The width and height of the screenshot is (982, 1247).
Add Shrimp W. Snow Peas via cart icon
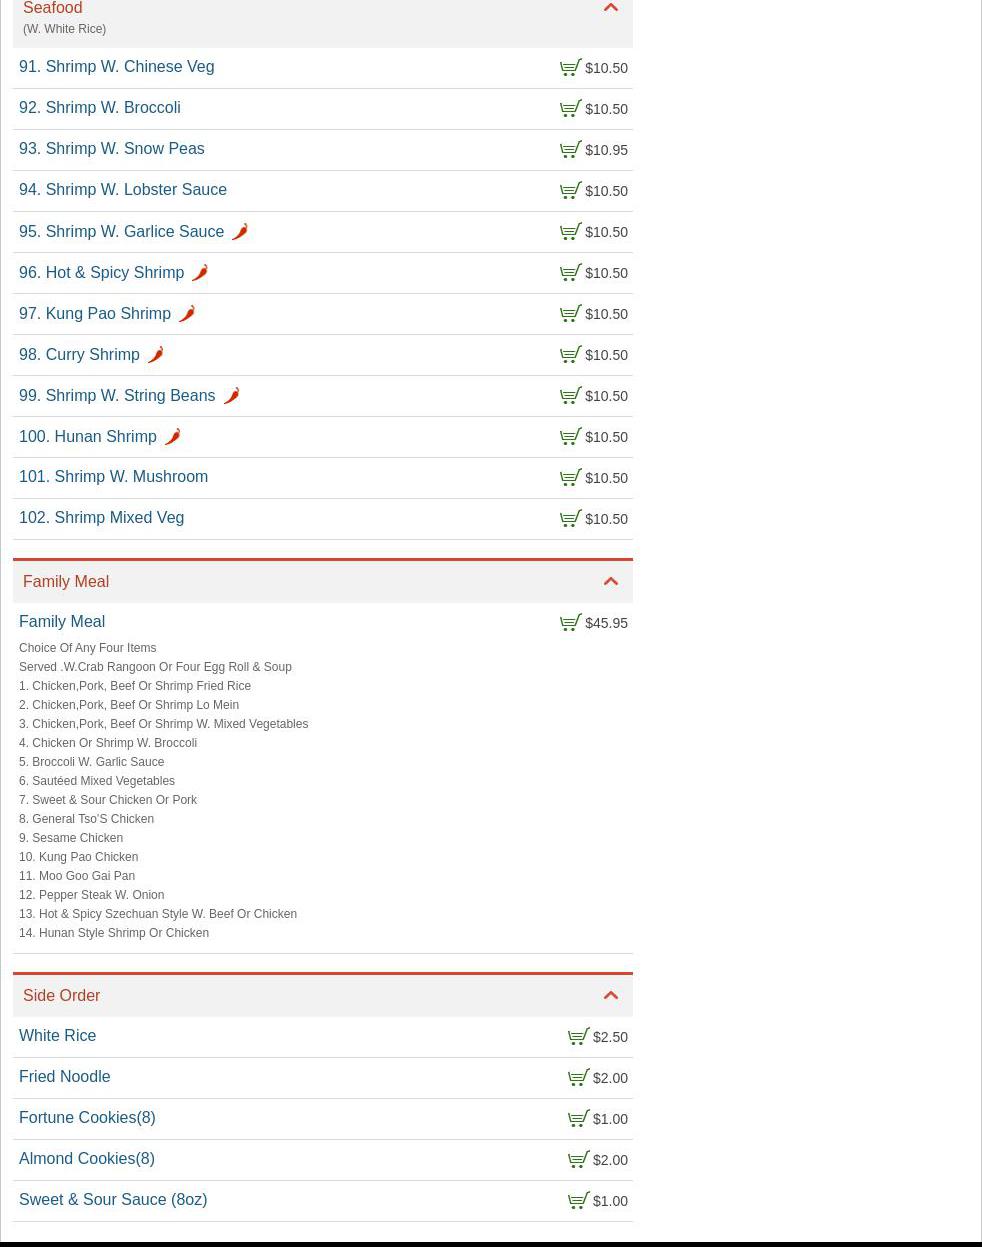[x=570, y=150]
